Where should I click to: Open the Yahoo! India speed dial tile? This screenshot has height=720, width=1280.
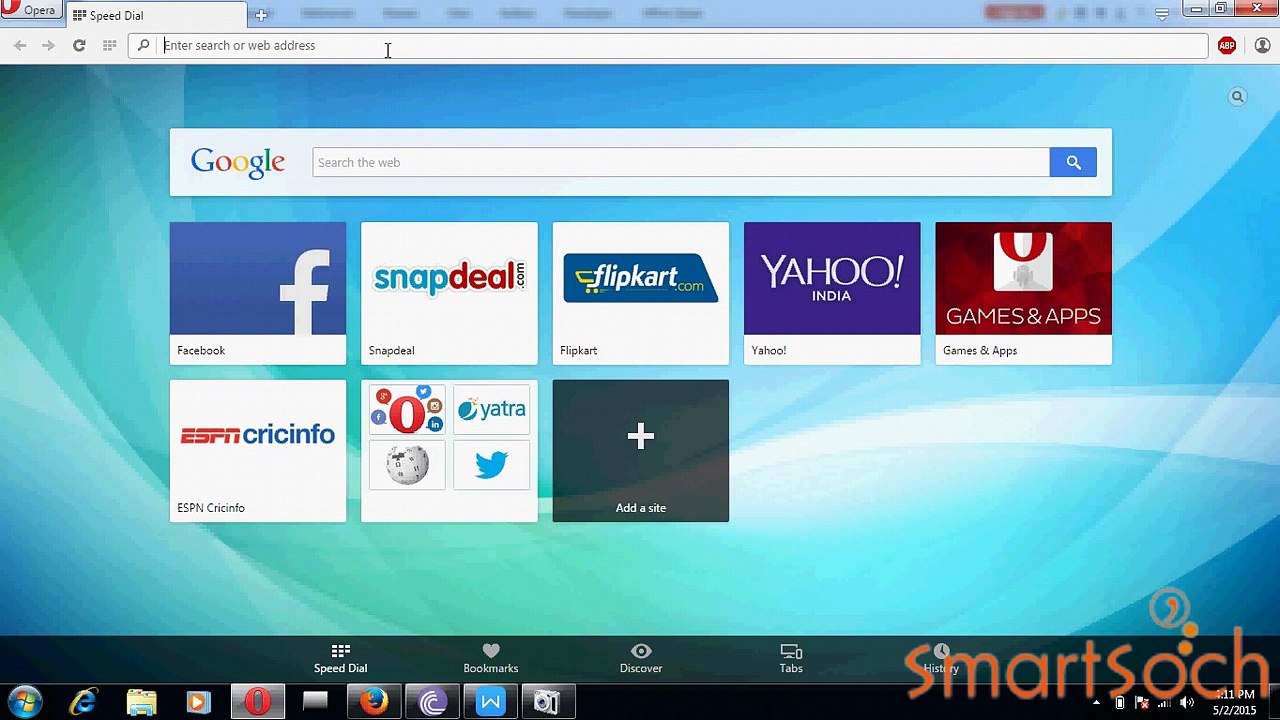[832, 293]
